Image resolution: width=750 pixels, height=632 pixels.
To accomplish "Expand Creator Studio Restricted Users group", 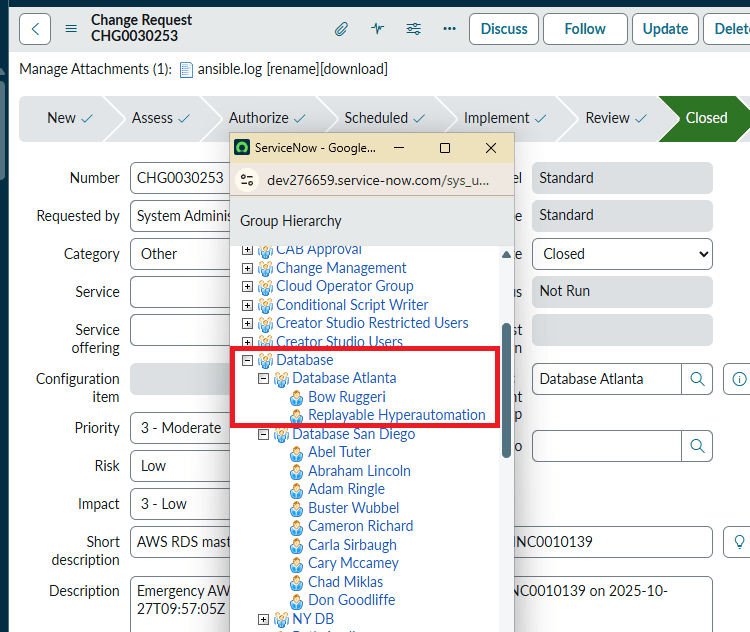I will click(247, 323).
